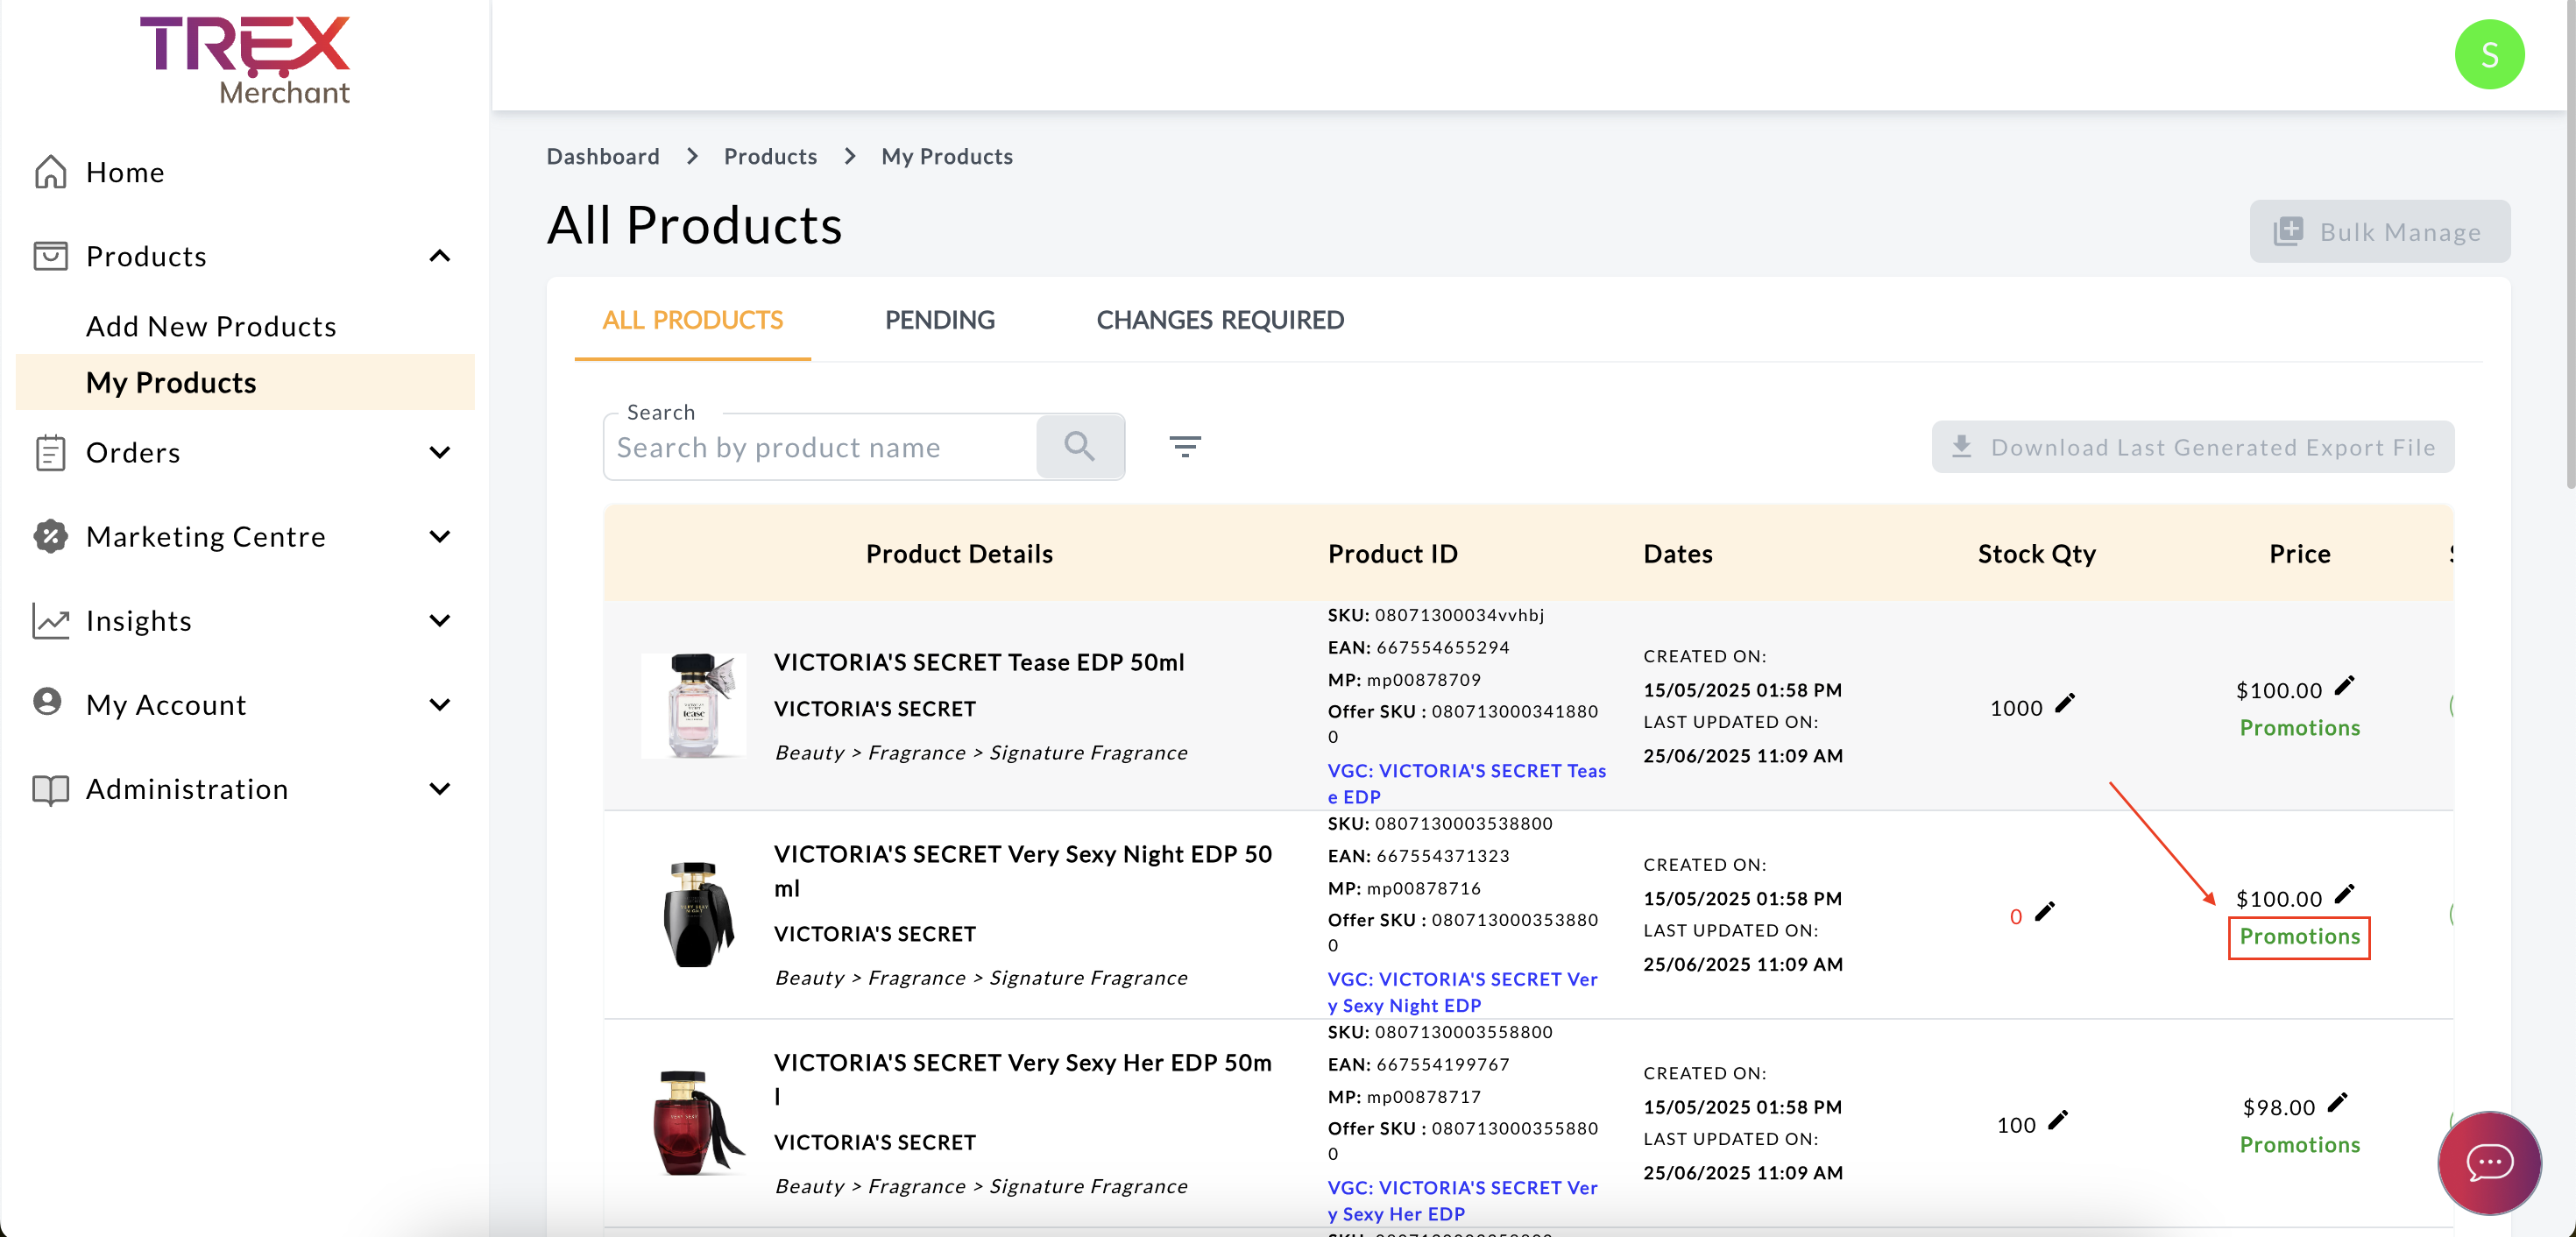2576x1237 pixels.
Task: Edit $98.00 price pencil icon
Action: 2337,1103
